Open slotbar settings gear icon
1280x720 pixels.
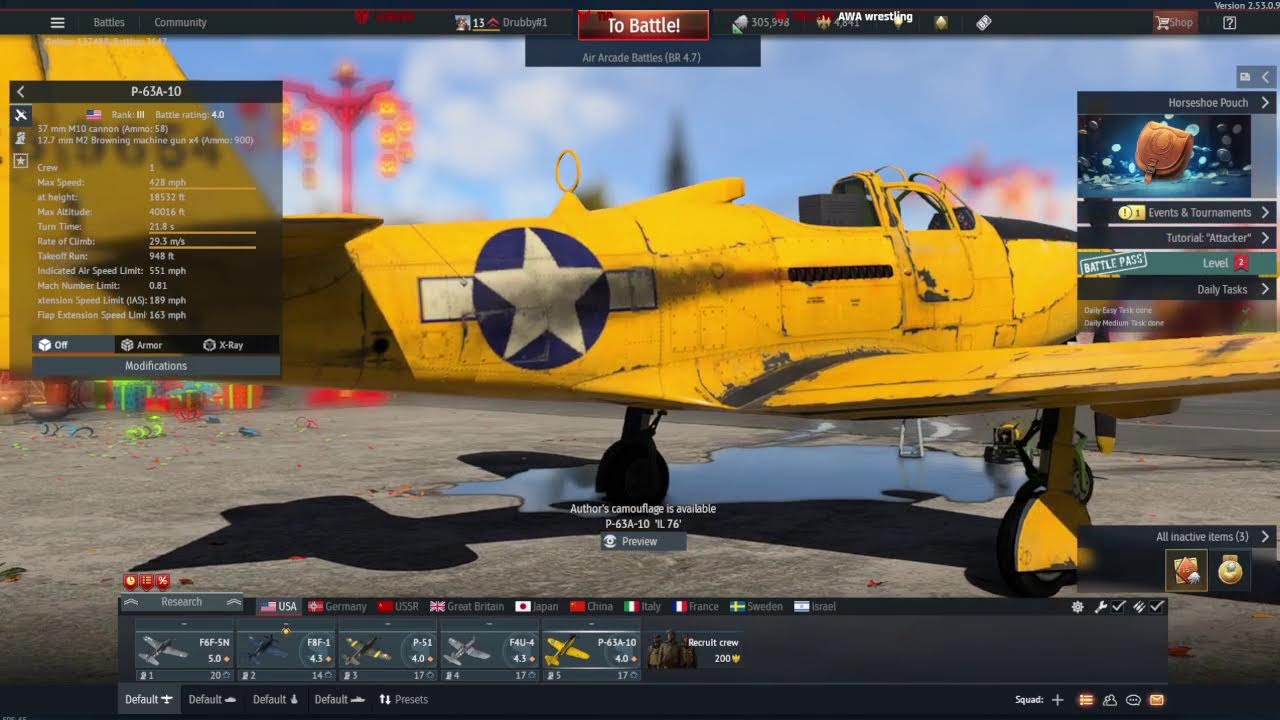1077,606
